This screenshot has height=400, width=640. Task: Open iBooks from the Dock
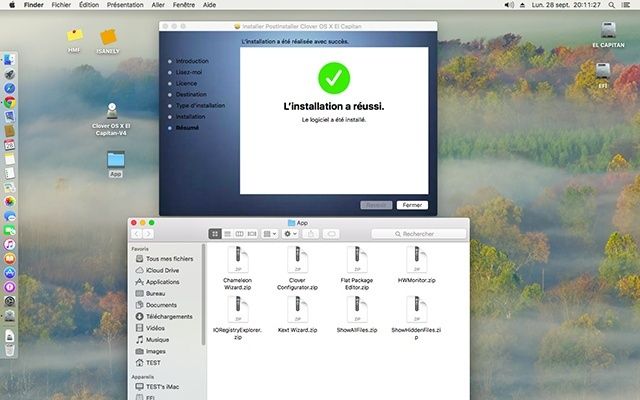coord(9,258)
